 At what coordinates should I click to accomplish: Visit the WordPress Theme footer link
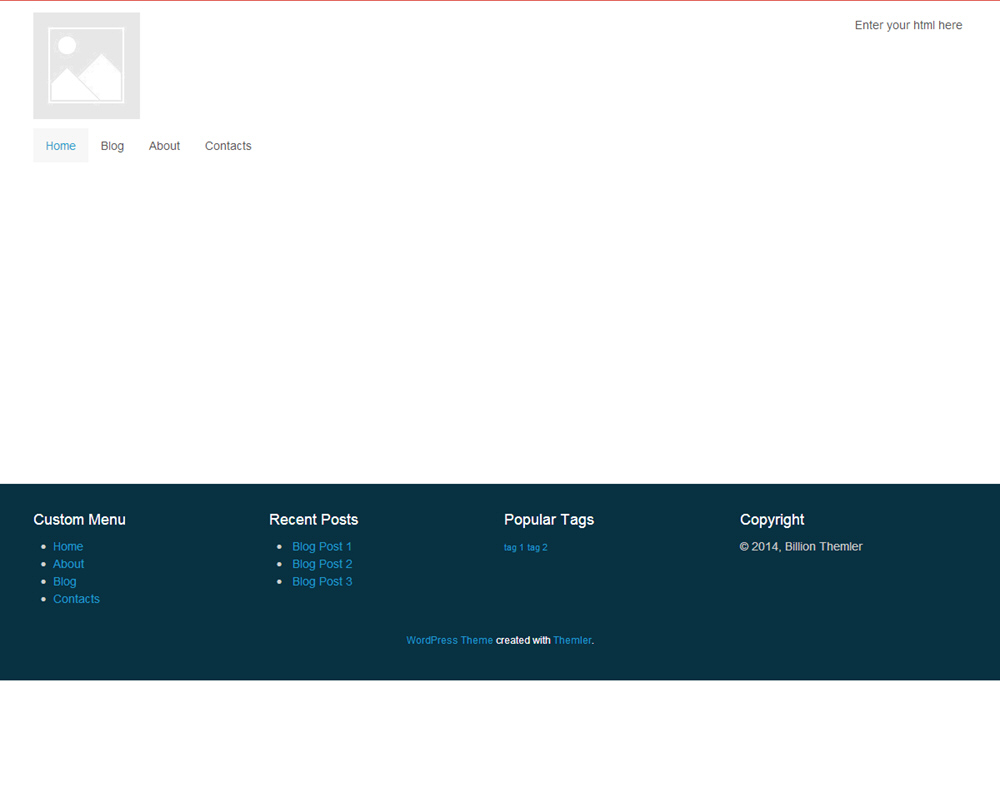pos(450,640)
